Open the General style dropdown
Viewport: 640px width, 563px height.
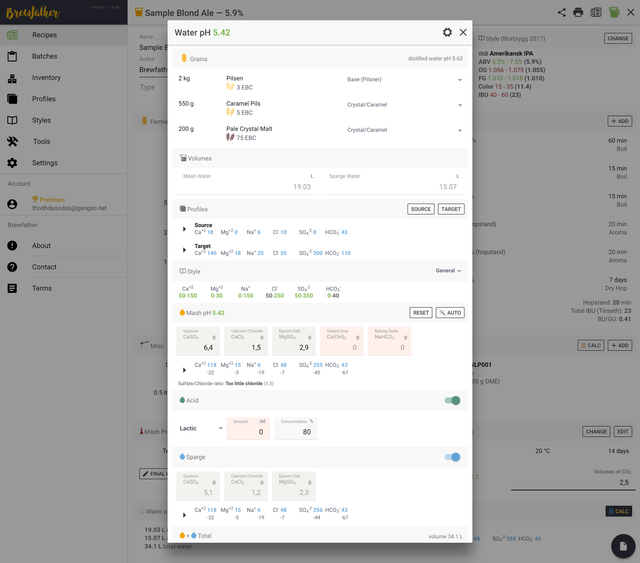449,271
